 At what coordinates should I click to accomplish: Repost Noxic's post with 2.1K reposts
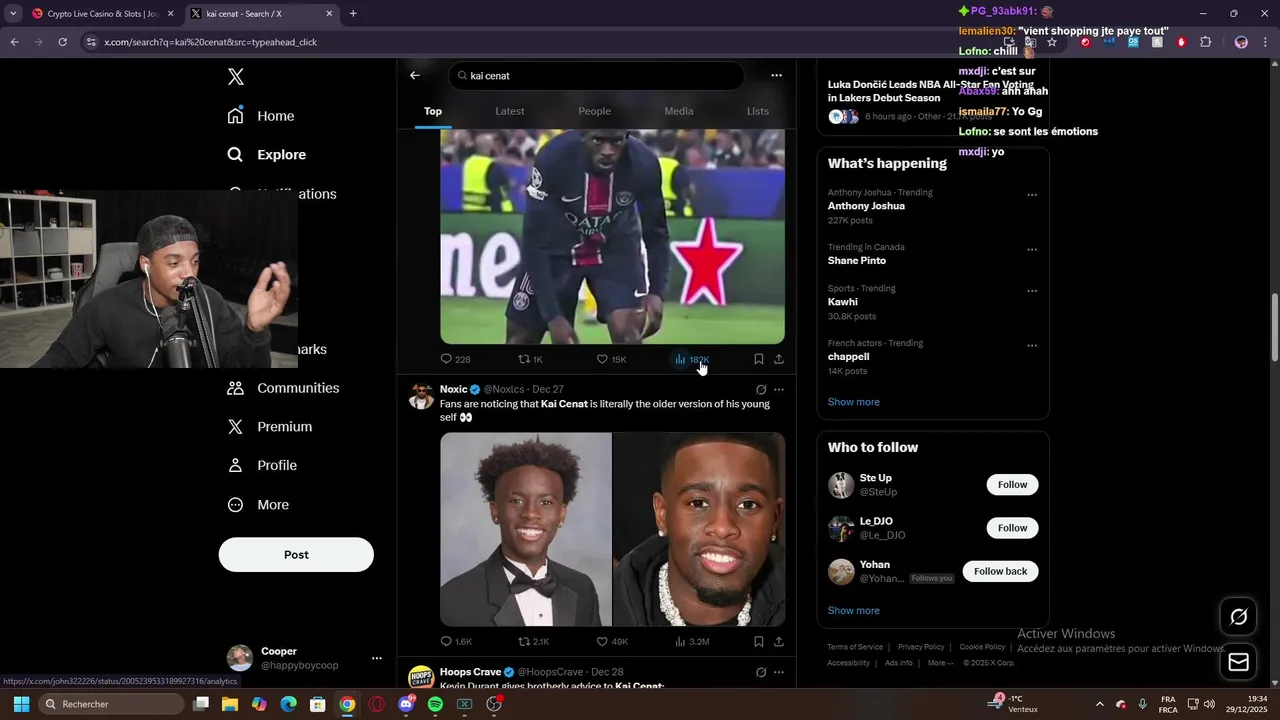coord(533,642)
